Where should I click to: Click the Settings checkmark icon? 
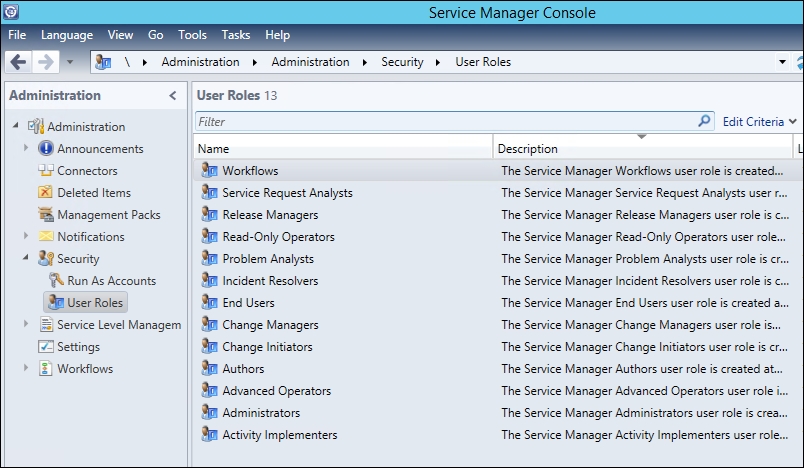coord(46,347)
